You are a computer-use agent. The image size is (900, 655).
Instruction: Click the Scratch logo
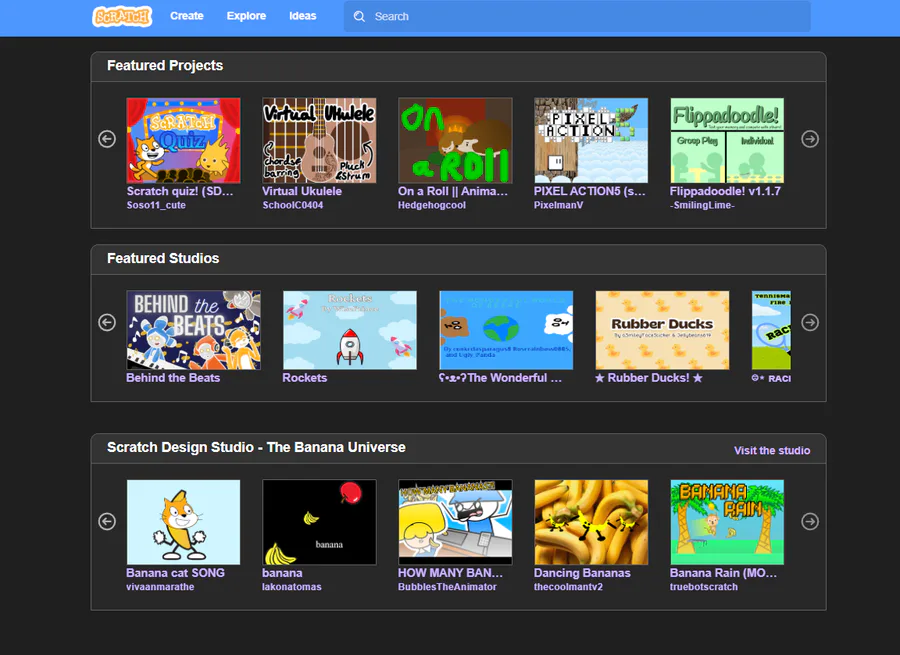coord(122,16)
